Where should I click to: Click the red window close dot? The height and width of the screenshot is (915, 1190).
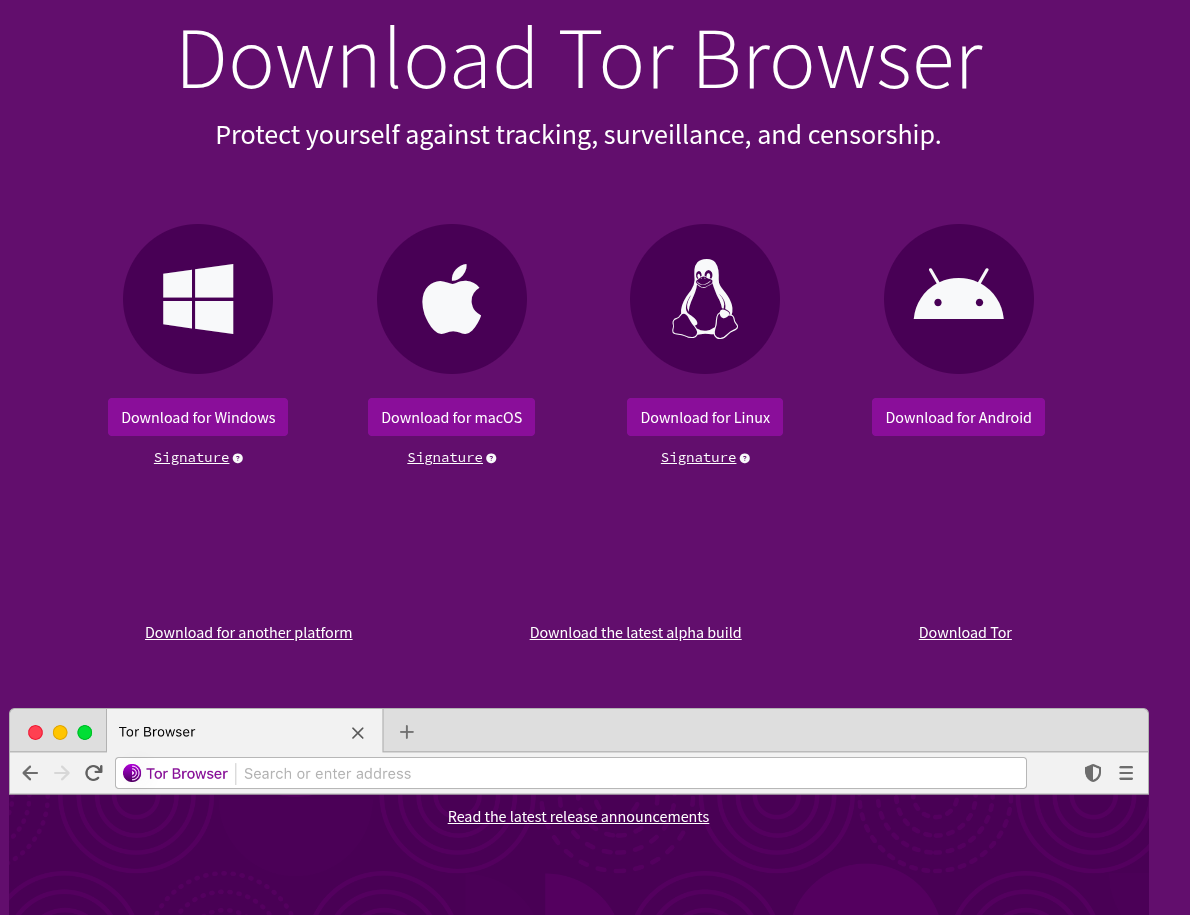(35, 732)
